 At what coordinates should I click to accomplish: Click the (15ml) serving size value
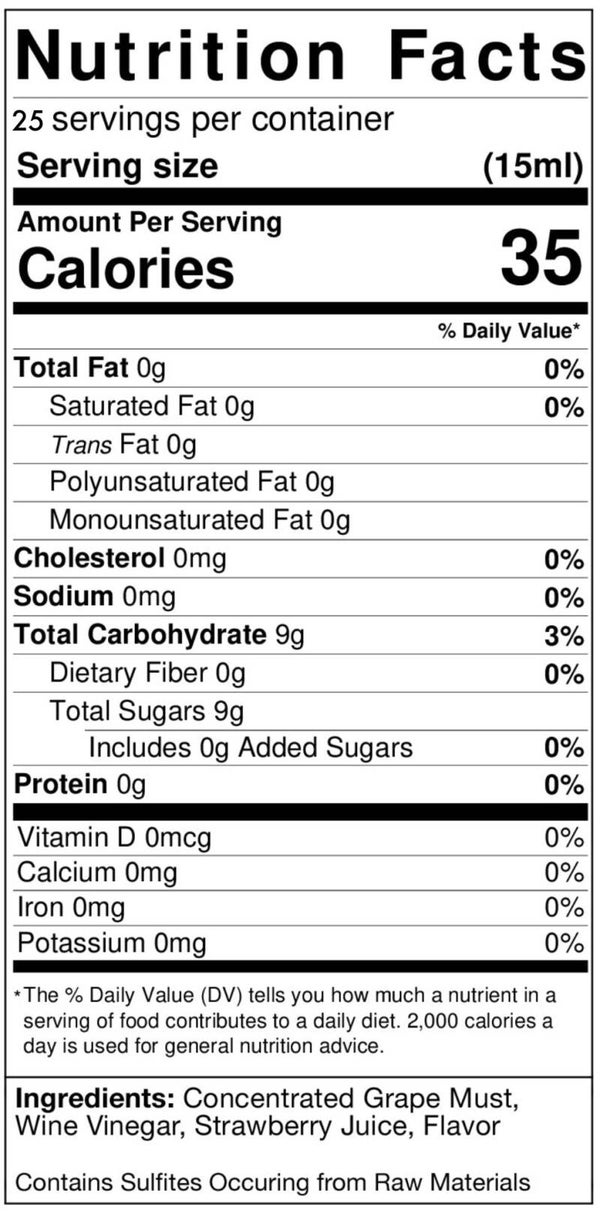coord(532,165)
